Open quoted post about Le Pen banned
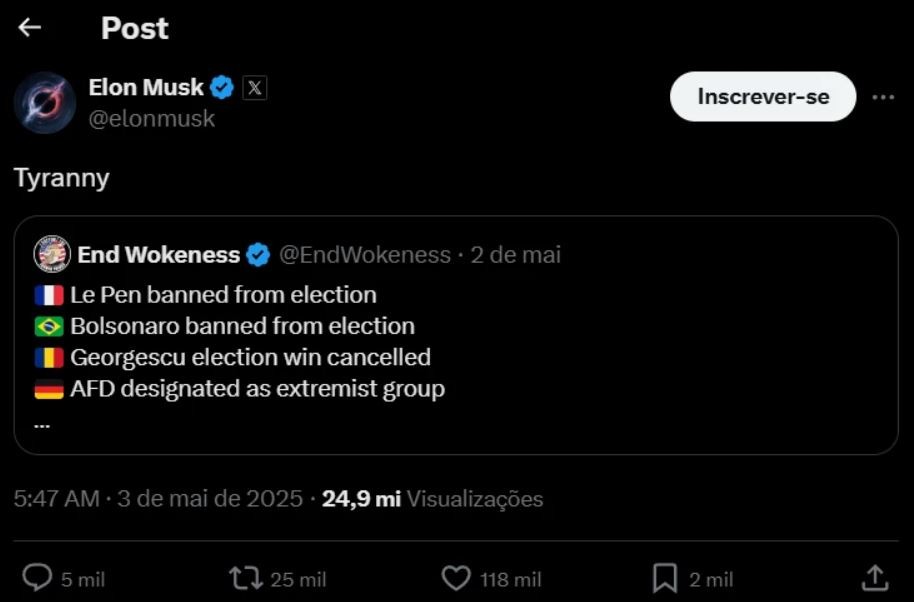 pyautogui.click(x=456, y=335)
